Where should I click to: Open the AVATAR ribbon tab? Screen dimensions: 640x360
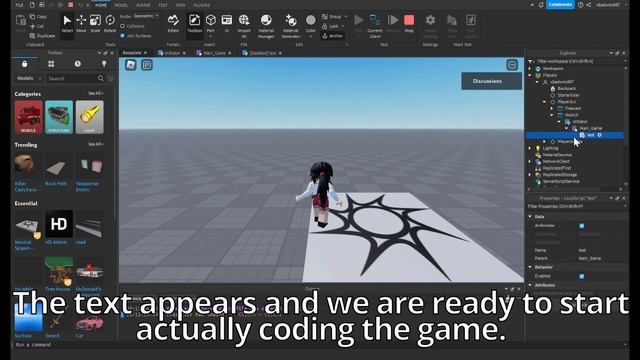tap(143, 5)
